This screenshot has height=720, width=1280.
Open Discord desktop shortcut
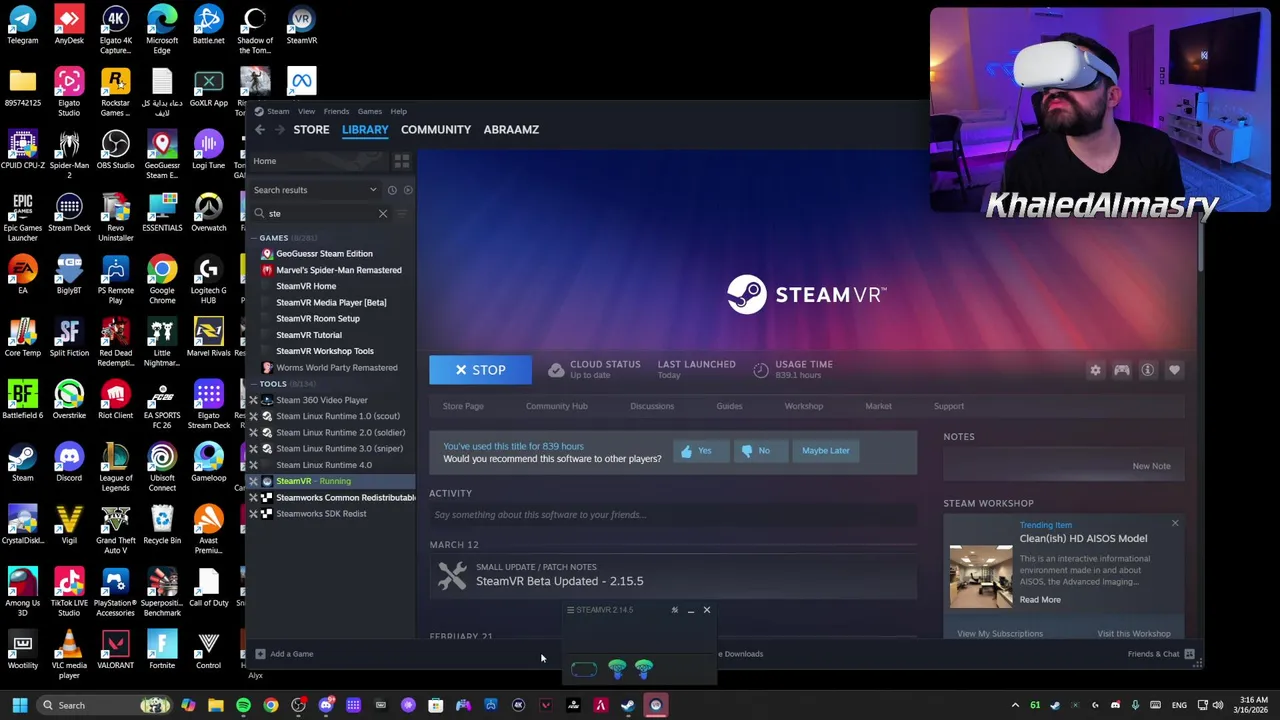(x=69, y=463)
